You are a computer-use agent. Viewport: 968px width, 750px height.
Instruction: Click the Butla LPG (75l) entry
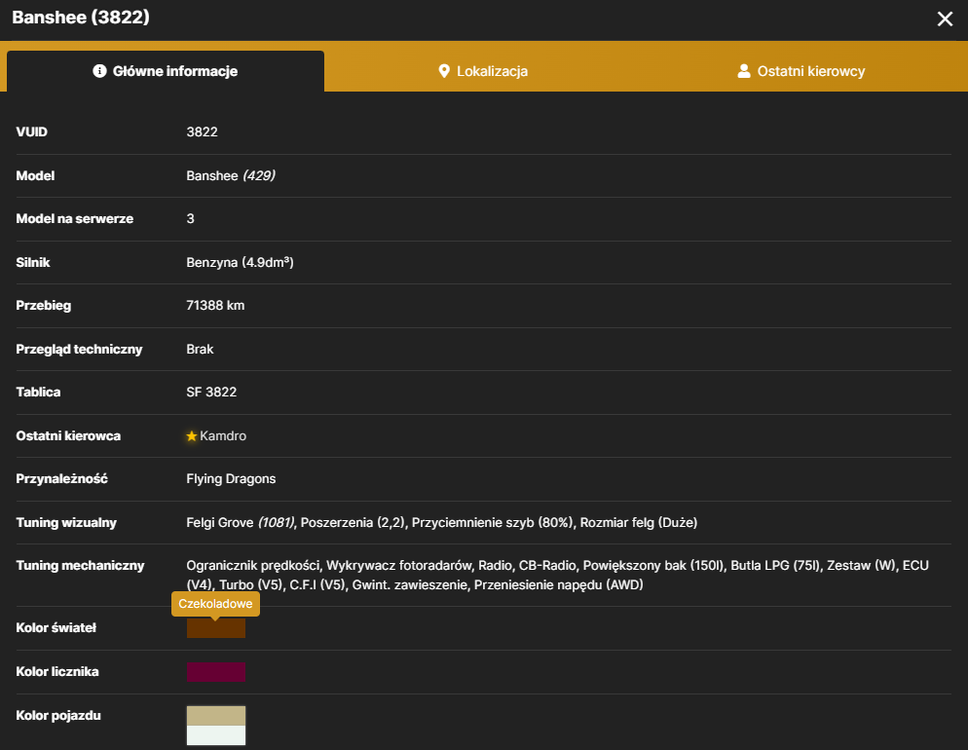tap(775, 565)
